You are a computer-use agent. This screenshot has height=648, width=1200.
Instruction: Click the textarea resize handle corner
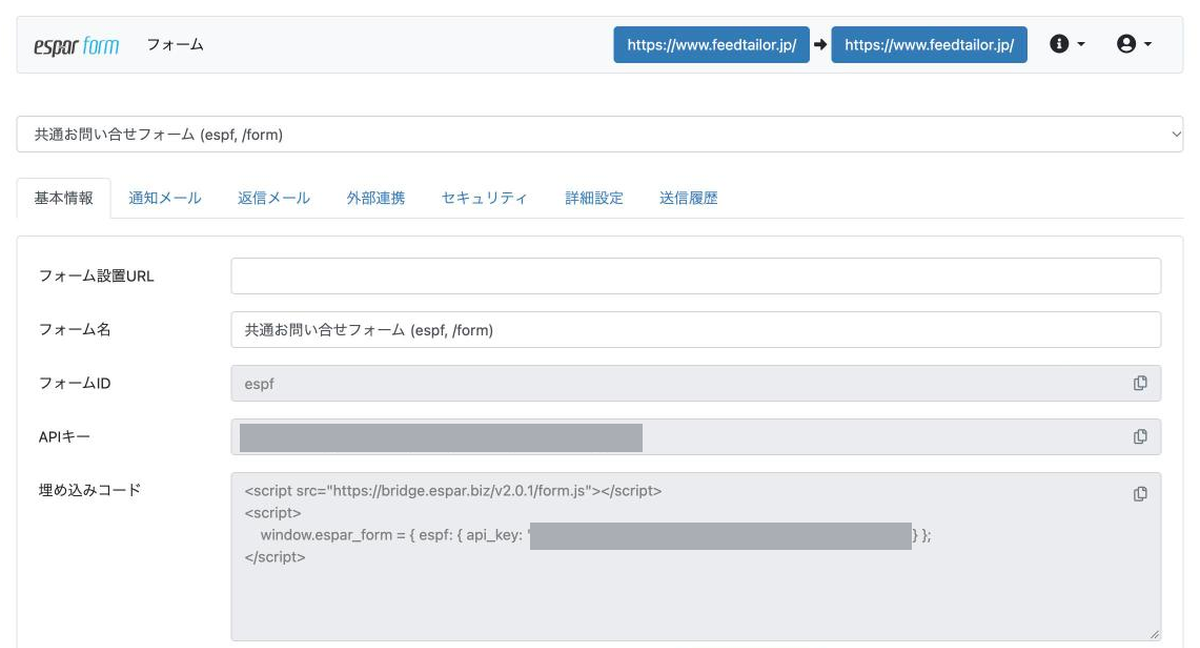pyautogui.click(x=1155, y=634)
